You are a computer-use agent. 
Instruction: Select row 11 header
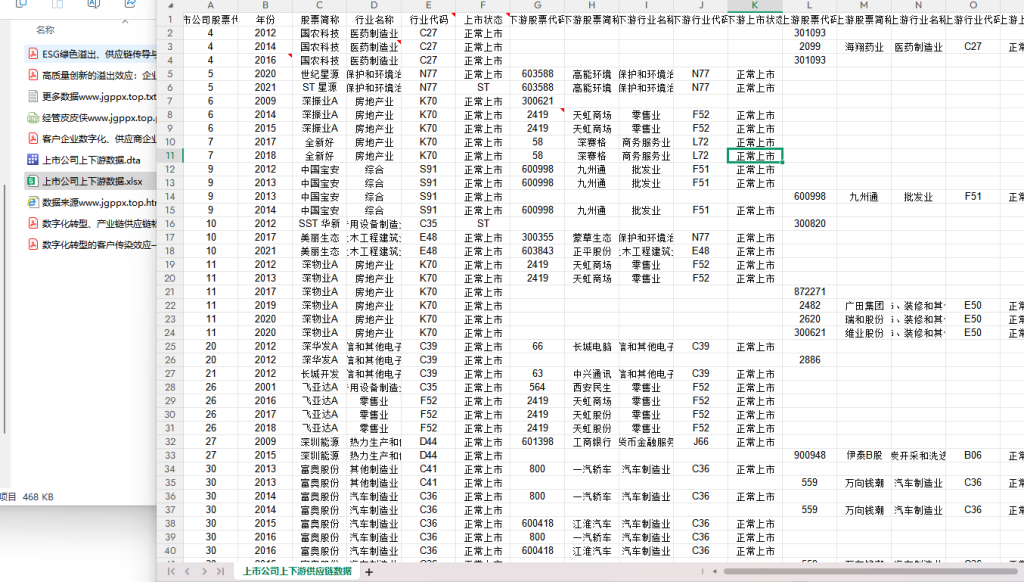pyautogui.click(x=170, y=155)
